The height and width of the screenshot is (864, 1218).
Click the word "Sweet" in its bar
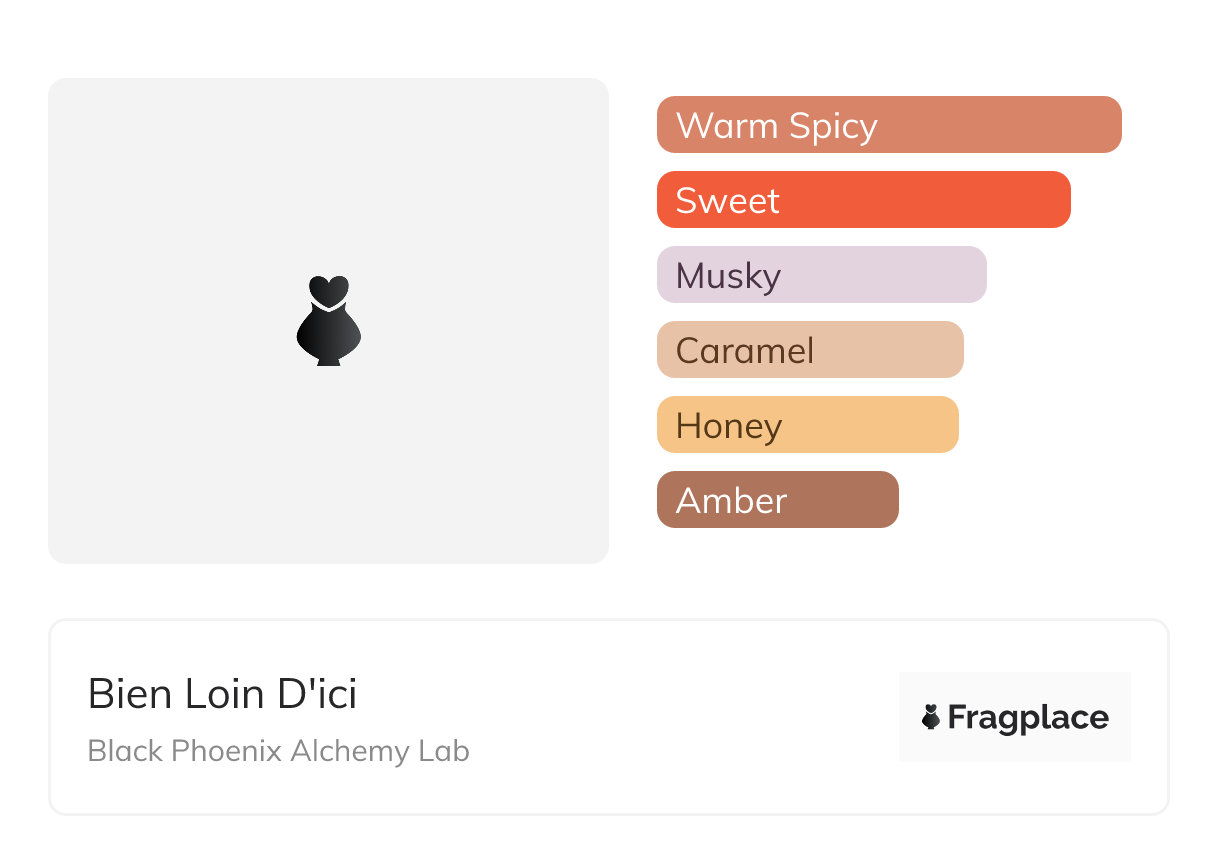tap(727, 201)
